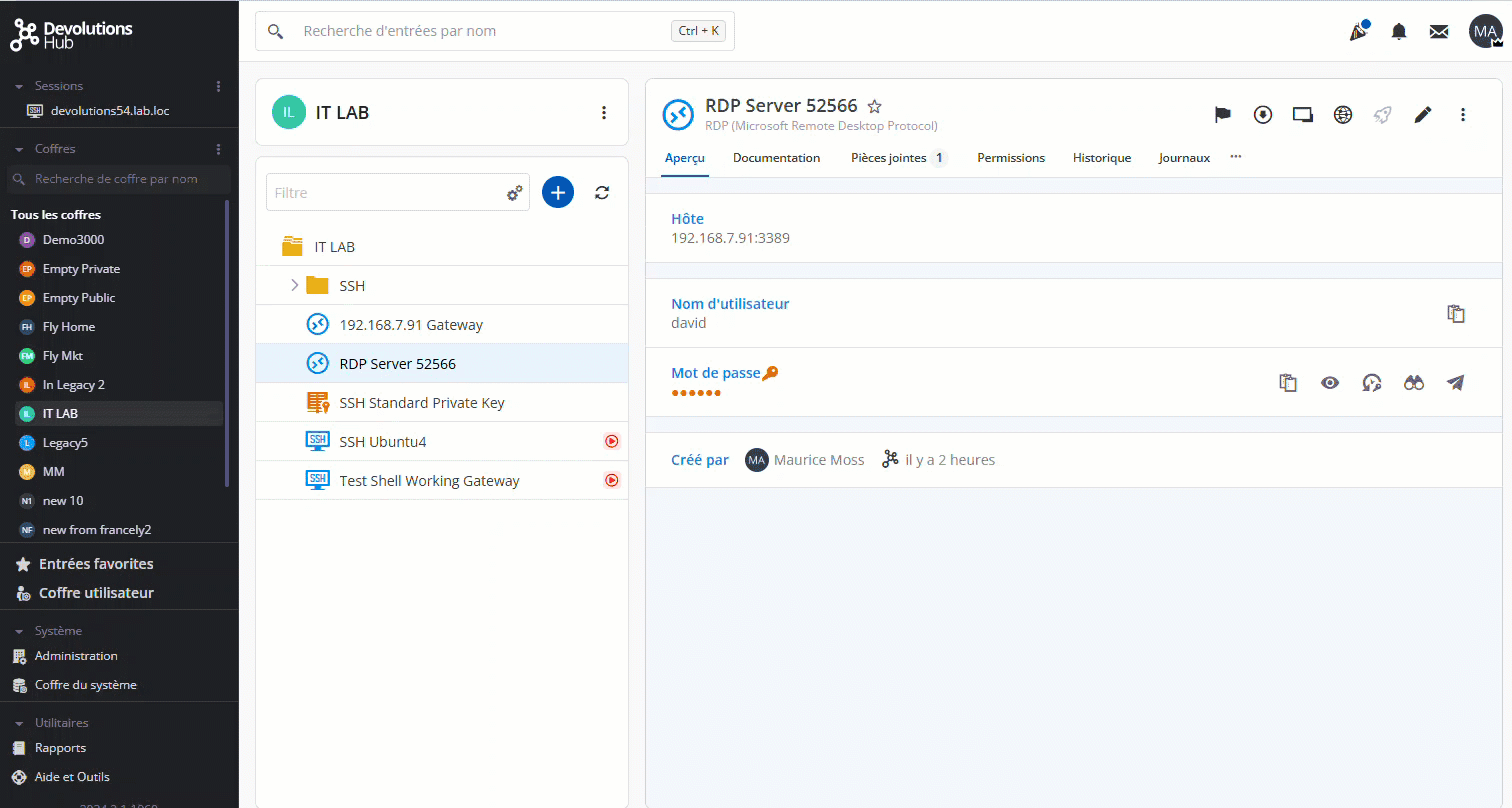Open the Permissions tab
The image size is (1512, 808).
pos(1010,158)
